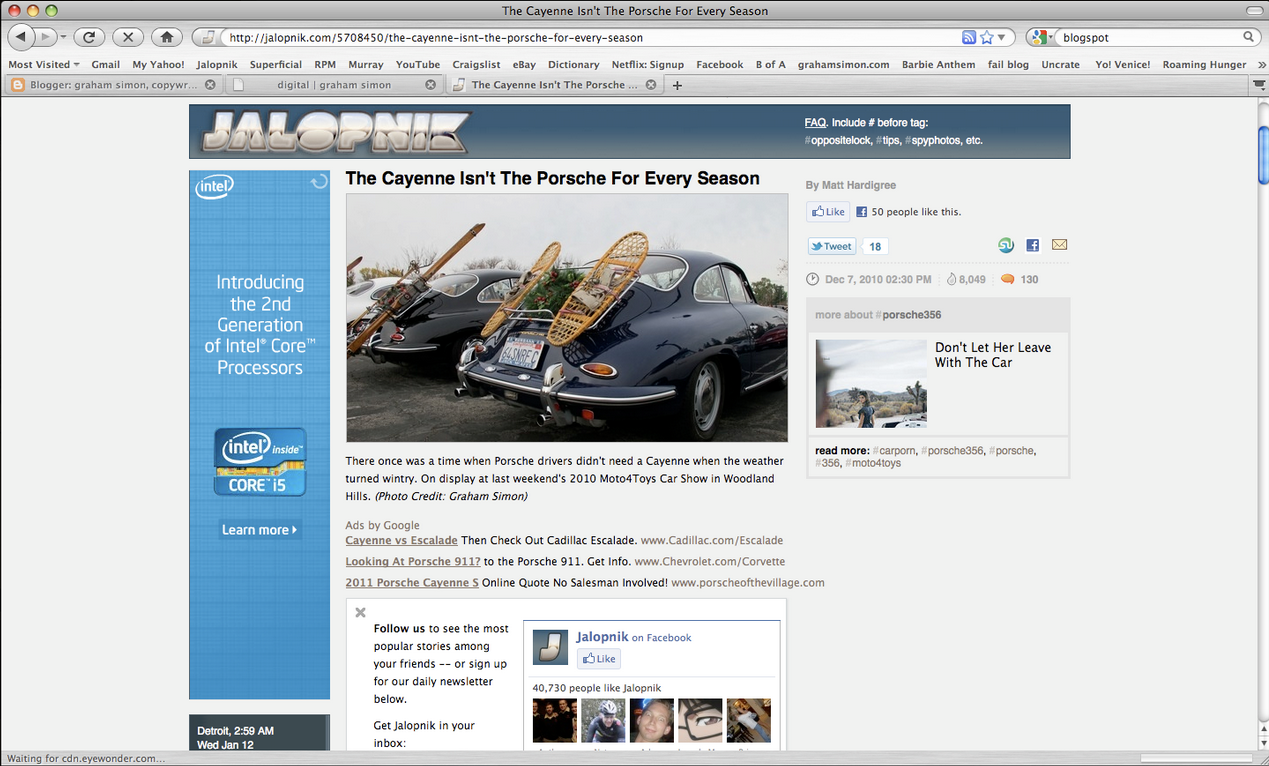Like the article with the Like button
The height and width of the screenshot is (766, 1269).
pyautogui.click(x=827, y=211)
